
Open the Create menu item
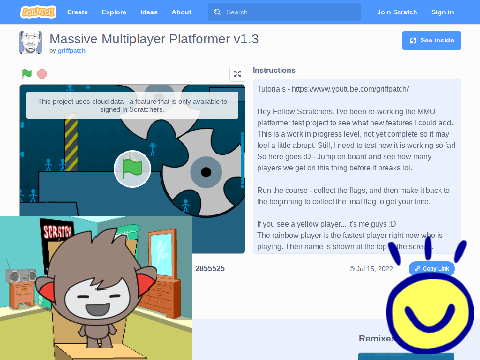tap(77, 12)
